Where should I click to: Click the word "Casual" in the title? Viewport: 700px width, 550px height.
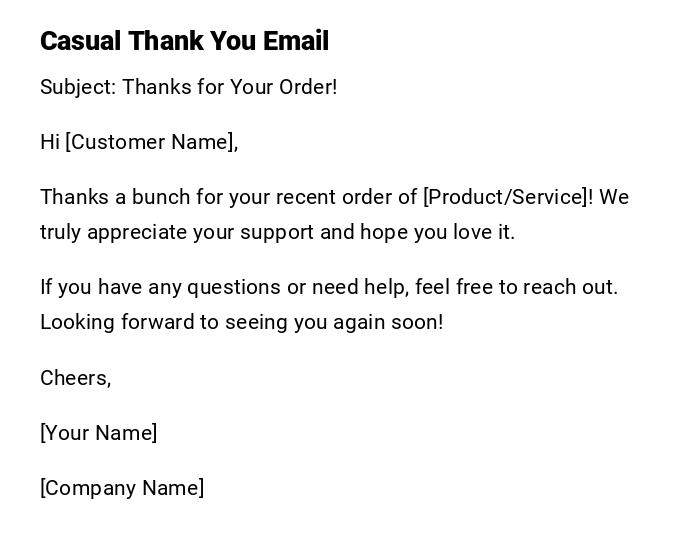click(80, 41)
